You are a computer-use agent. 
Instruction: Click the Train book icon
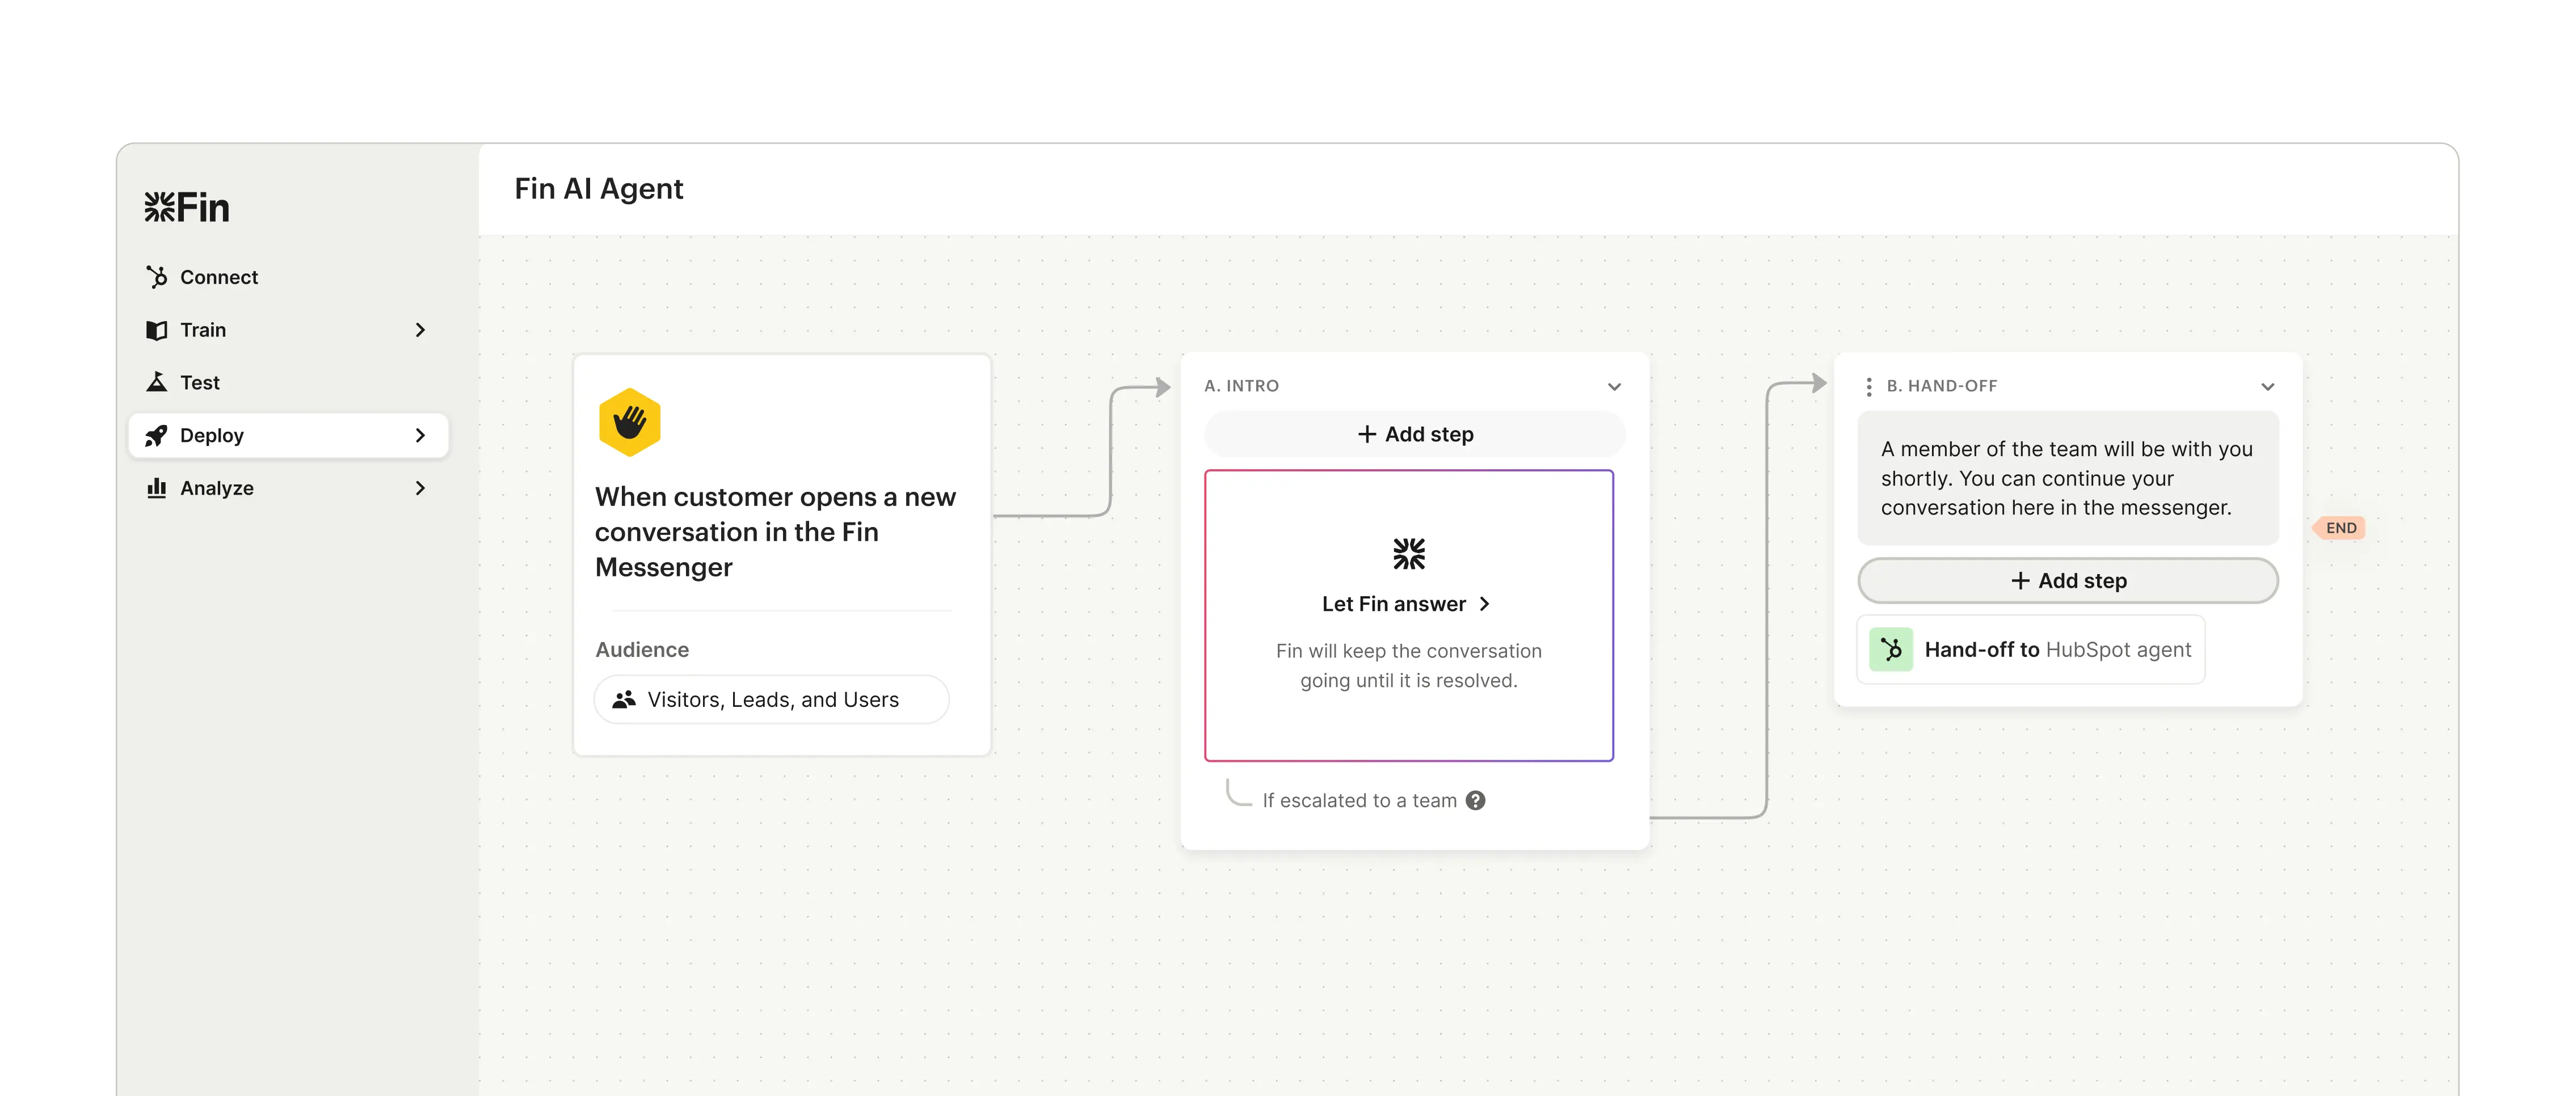(158, 330)
